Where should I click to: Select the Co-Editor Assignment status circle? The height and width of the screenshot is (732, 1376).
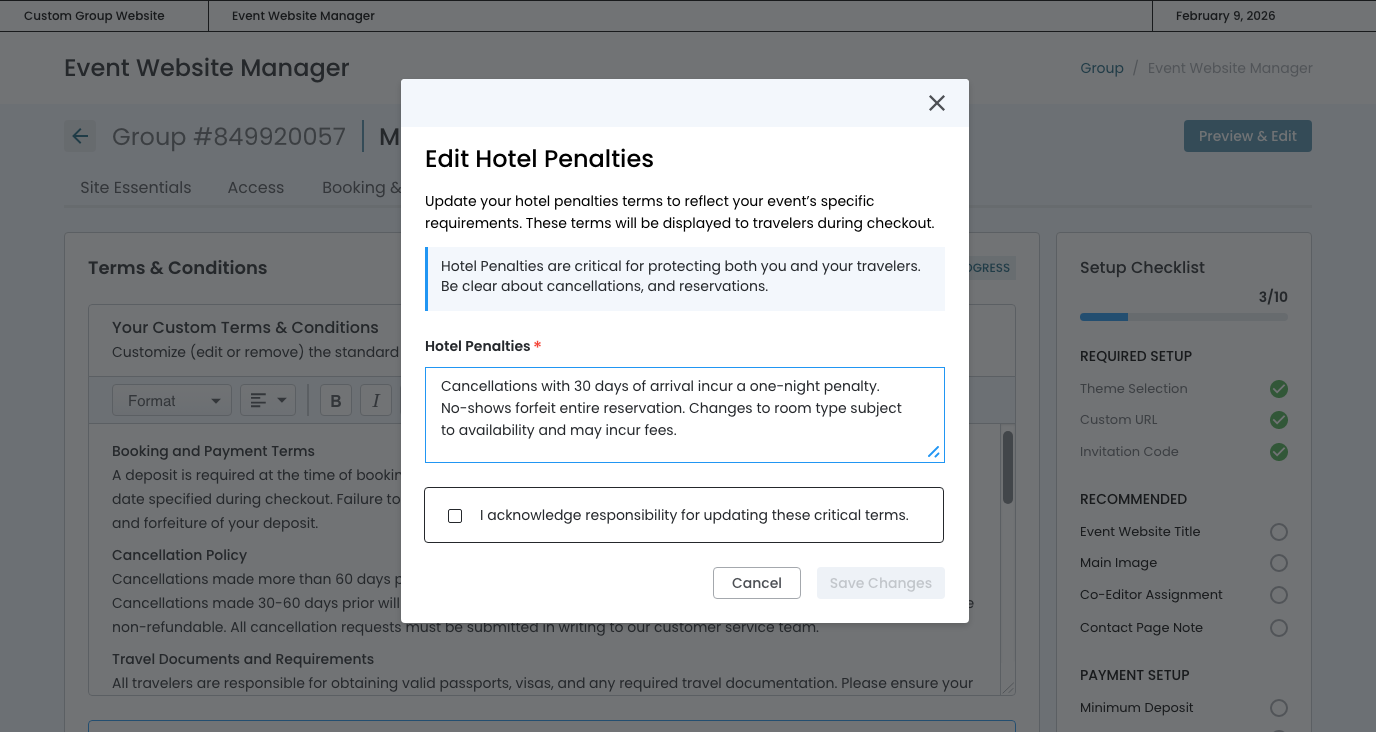click(1278, 595)
